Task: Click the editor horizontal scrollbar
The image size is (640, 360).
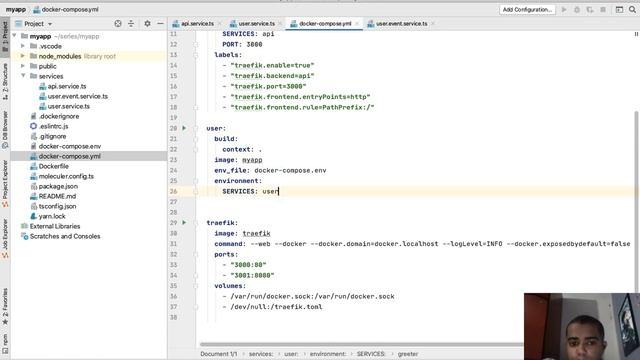Action: click(362, 344)
